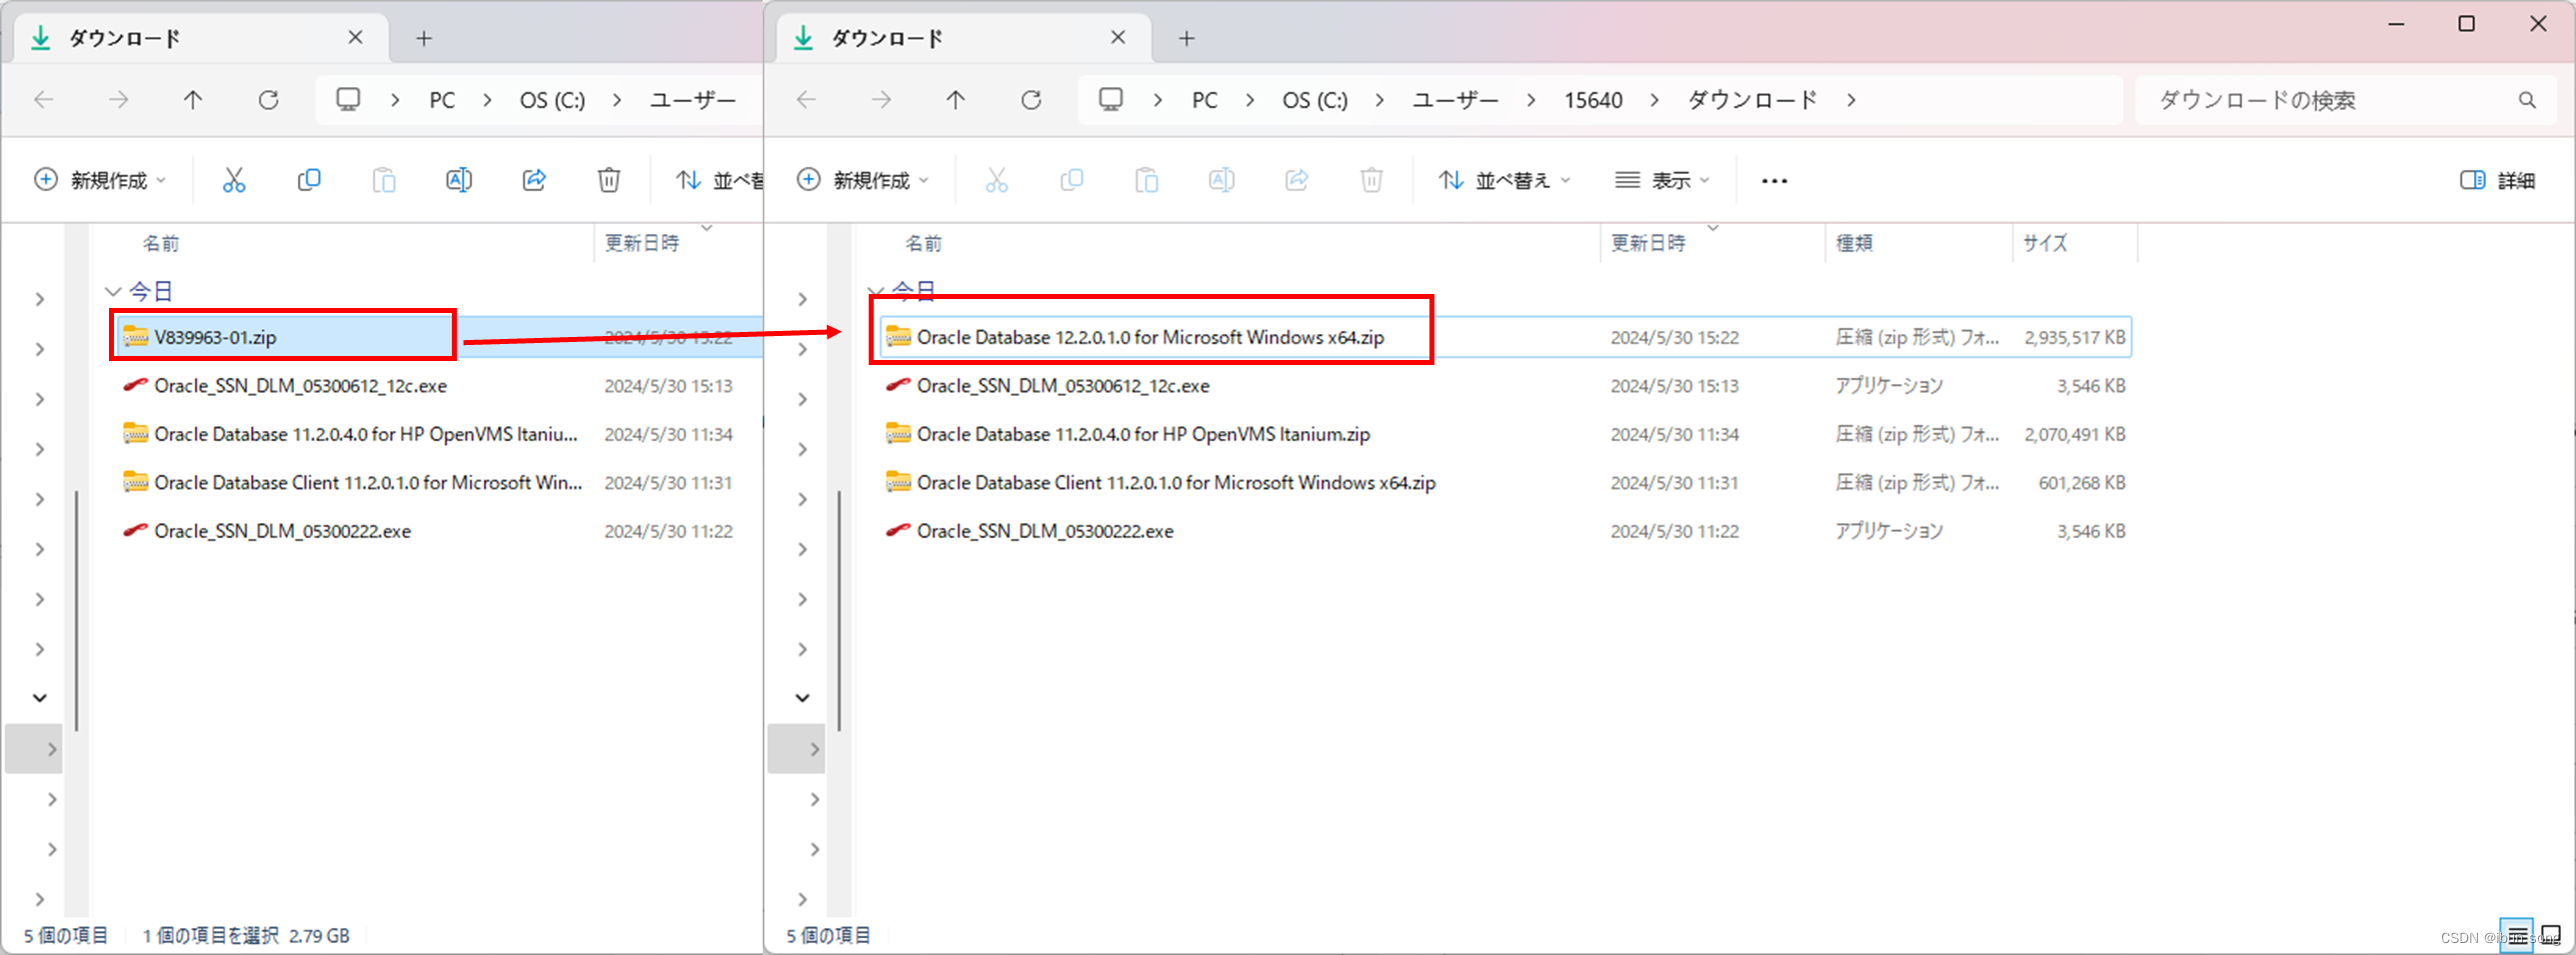Click the left window navigation pane scrollbar
2576x955 pixels.
click(77, 610)
